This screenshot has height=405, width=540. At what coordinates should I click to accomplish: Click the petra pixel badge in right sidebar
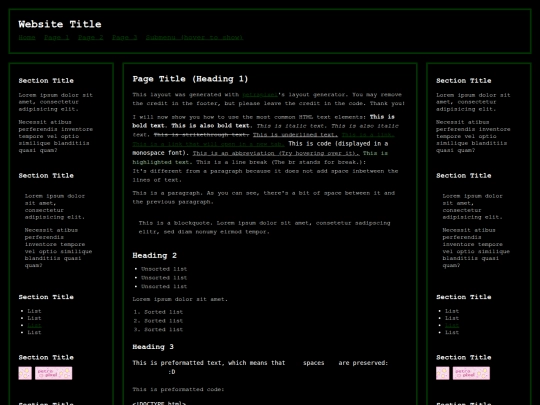pyautogui.click(x=471, y=373)
